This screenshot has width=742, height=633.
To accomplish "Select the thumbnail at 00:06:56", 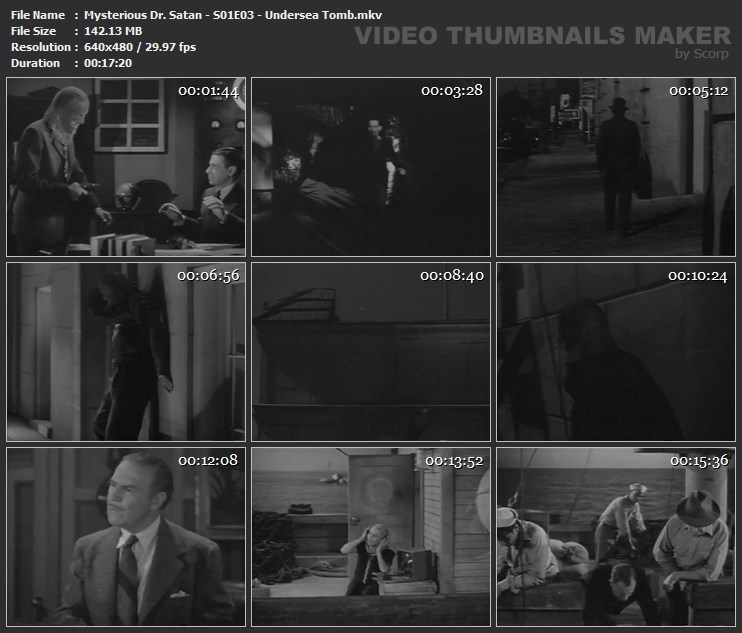I will [x=126, y=352].
